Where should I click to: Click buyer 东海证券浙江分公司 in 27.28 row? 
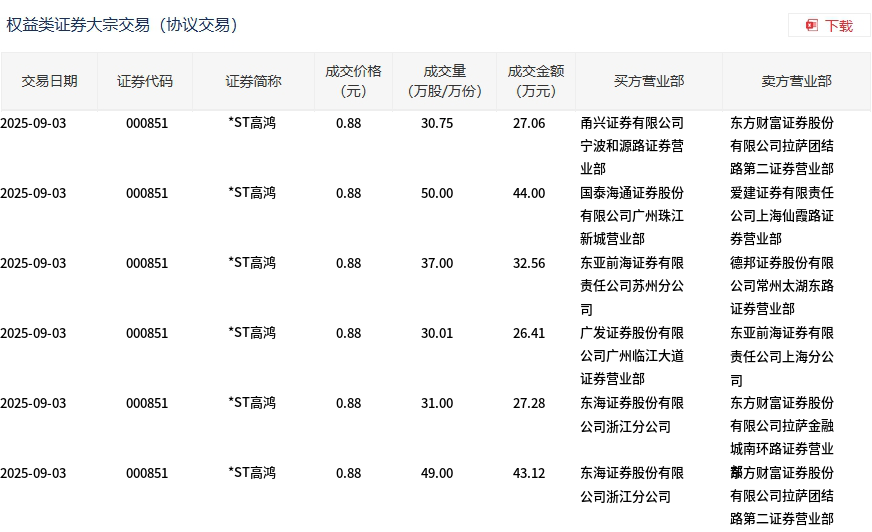pos(632,415)
